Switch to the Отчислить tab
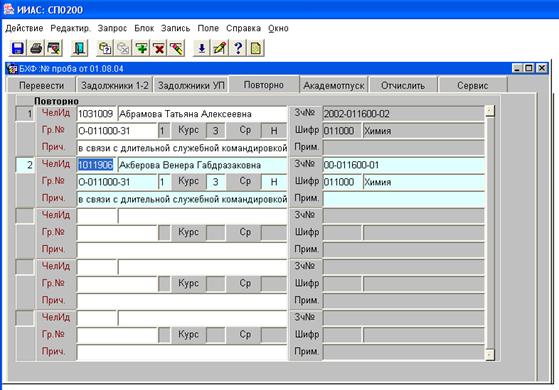The image size is (559, 390). point(403,86)
